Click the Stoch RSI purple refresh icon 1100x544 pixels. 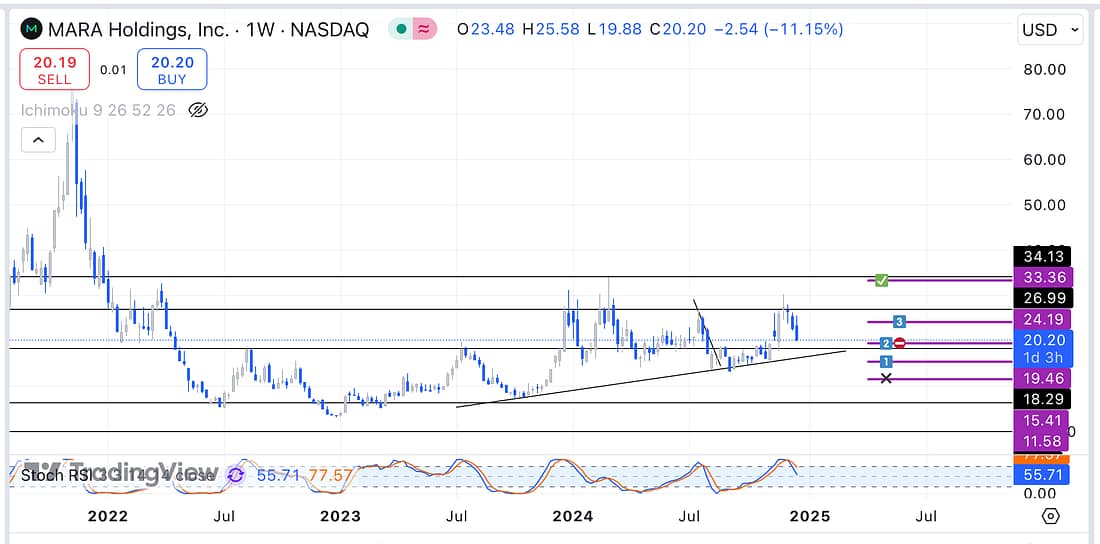point(236,475)
